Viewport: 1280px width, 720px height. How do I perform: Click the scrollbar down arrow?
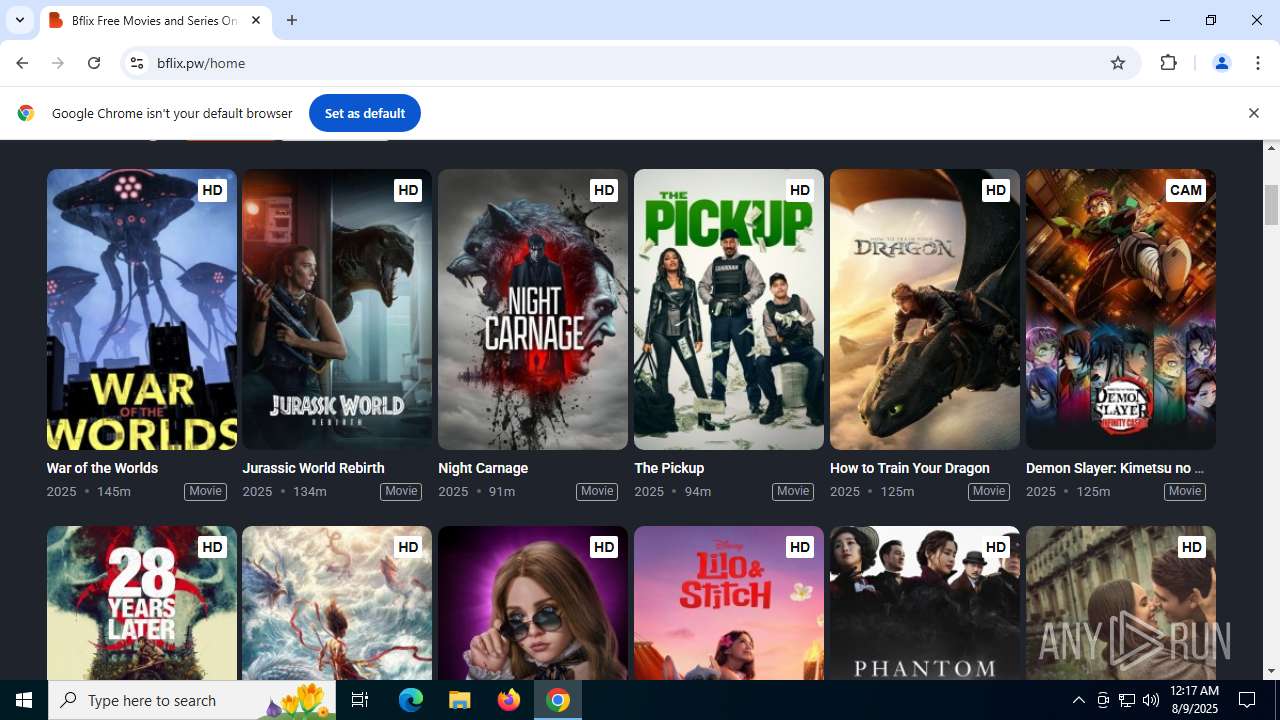(x=1272, y=671)
